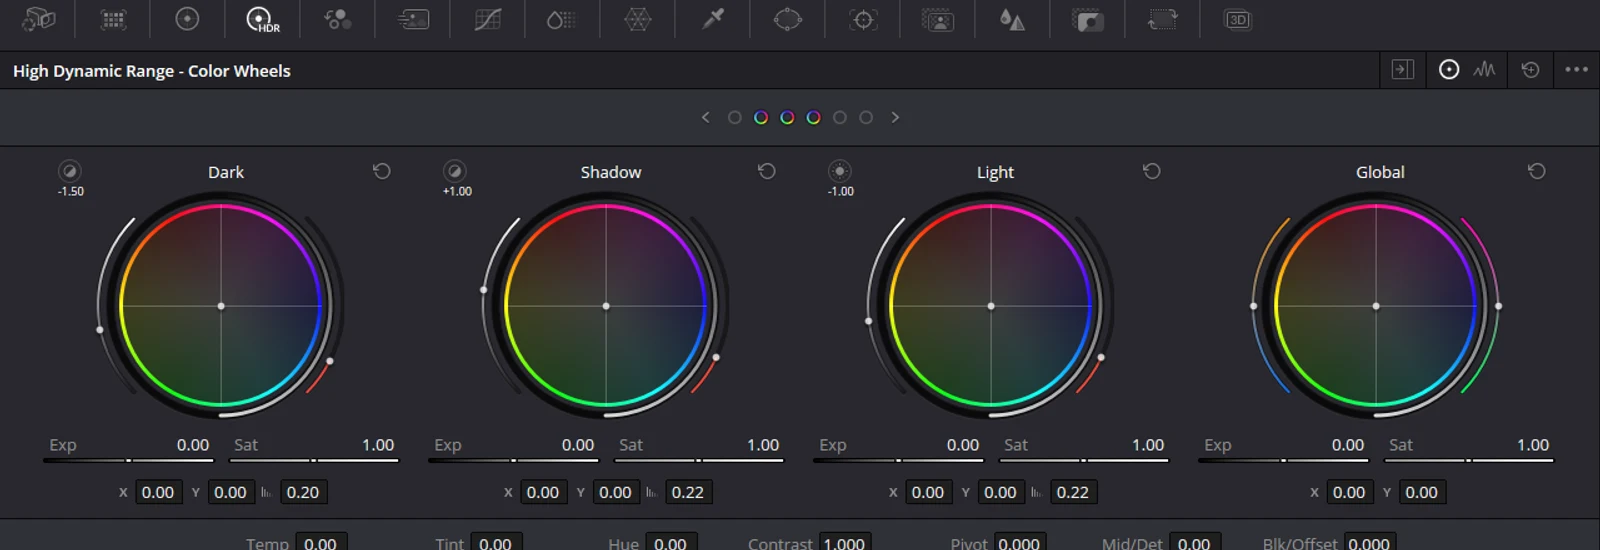Select the fifth wheel bank dot
This screenshot has height=550, width=1600.
[x=840, y=117]
